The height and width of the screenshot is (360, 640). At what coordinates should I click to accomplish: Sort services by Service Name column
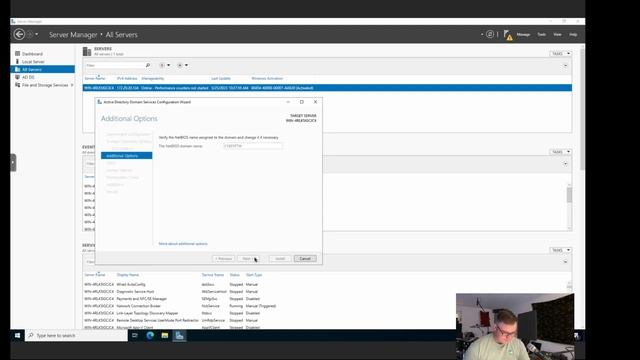point(213,275)
